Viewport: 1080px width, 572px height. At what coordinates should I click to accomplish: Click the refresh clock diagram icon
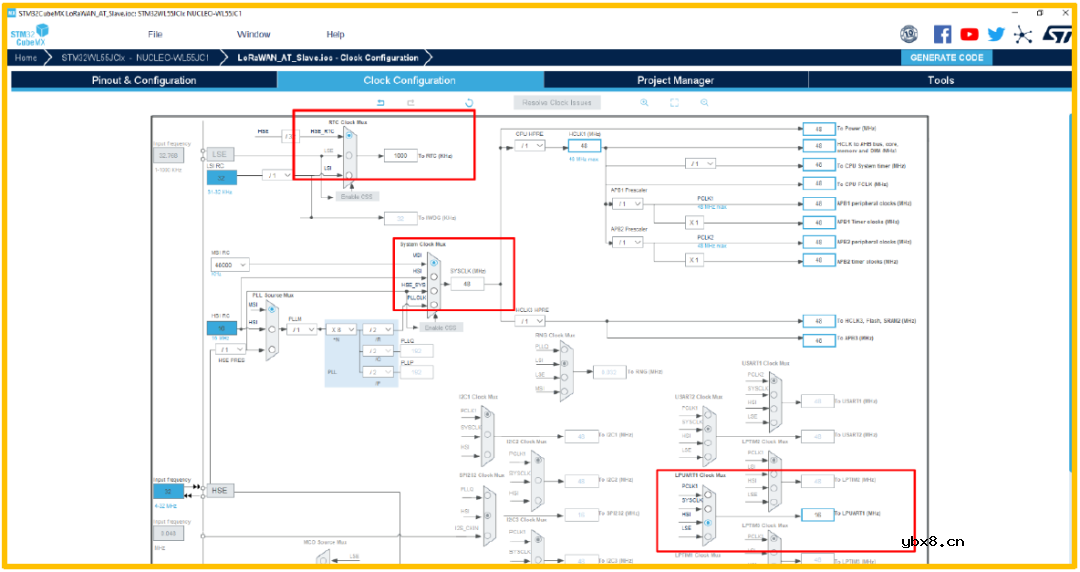click(469, 103)
